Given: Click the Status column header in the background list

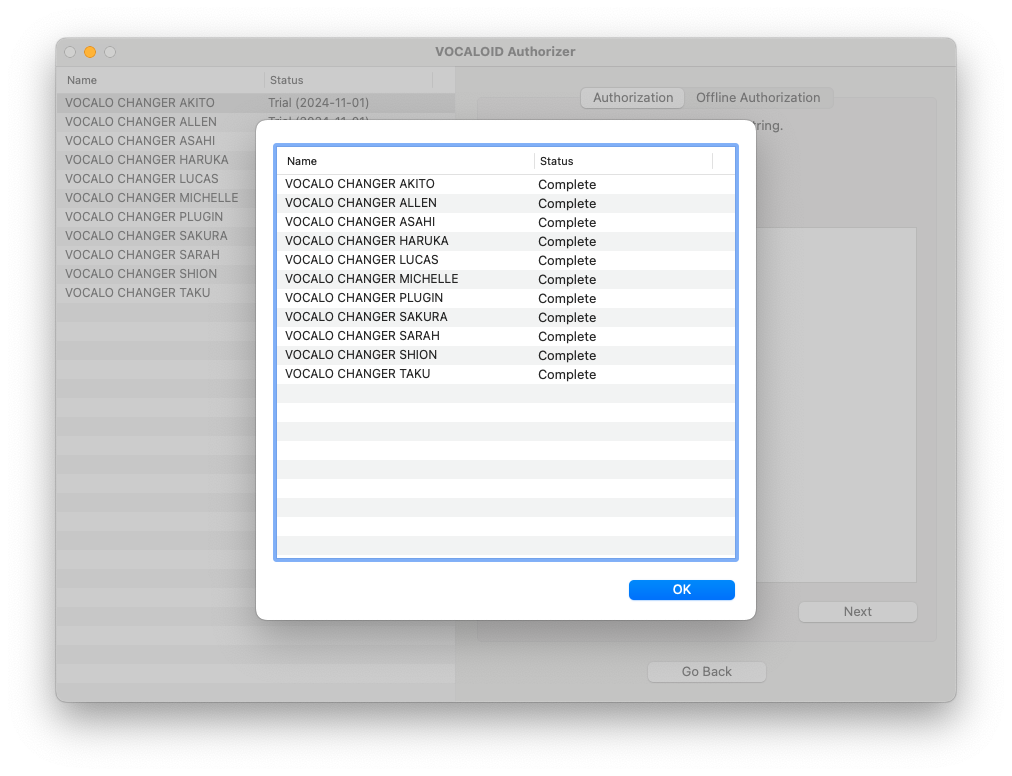Looking at the screenshot, I should coord(349,80).
